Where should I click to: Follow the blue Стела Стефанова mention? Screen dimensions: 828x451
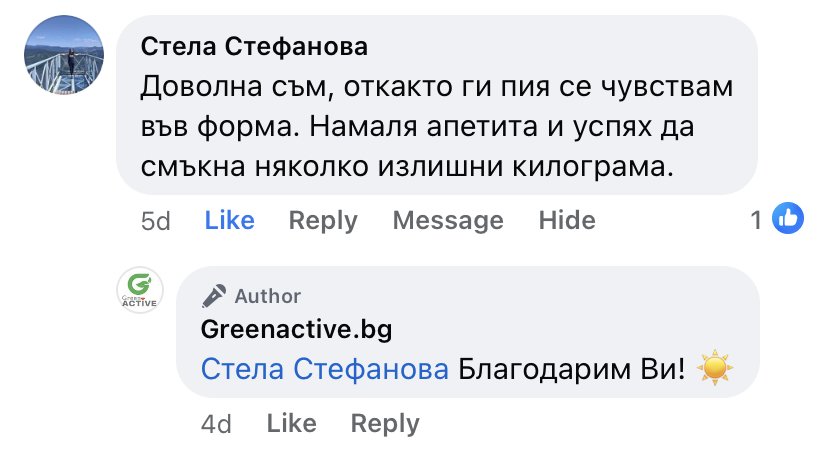click(325, 369)
